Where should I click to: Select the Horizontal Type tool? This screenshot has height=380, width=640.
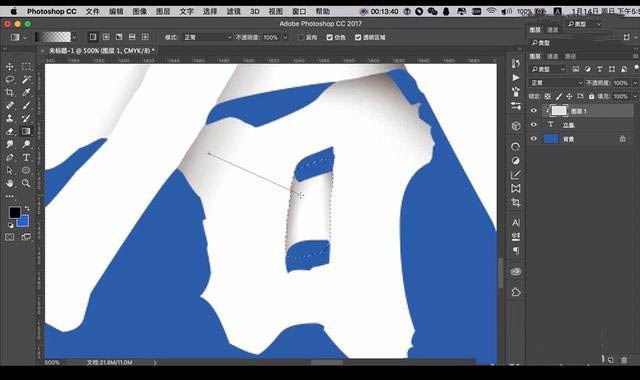click(x=26, y=158)
